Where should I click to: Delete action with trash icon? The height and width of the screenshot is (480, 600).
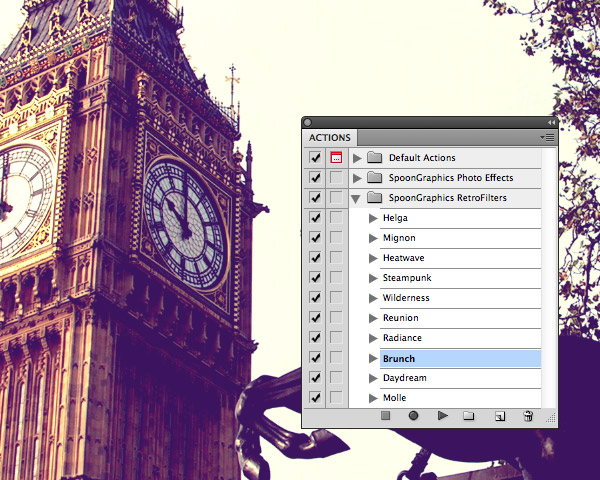[528, 415]
